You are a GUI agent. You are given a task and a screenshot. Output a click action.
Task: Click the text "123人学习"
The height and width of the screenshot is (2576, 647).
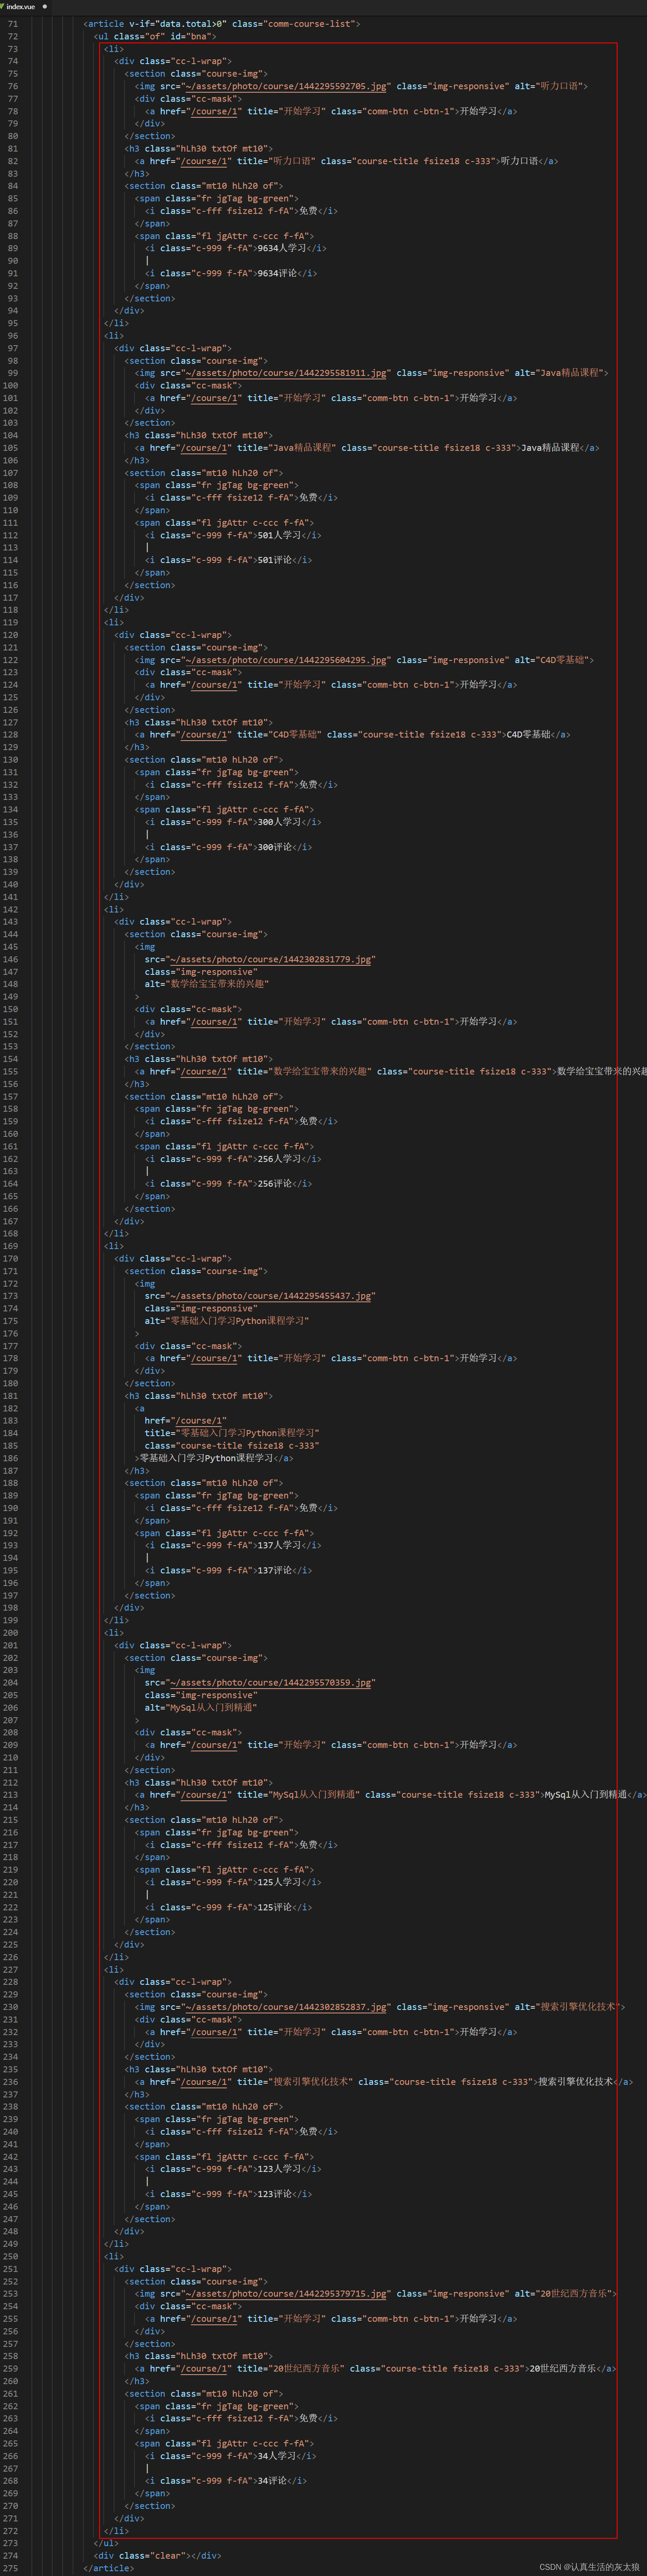click(x=279, y=2169)
